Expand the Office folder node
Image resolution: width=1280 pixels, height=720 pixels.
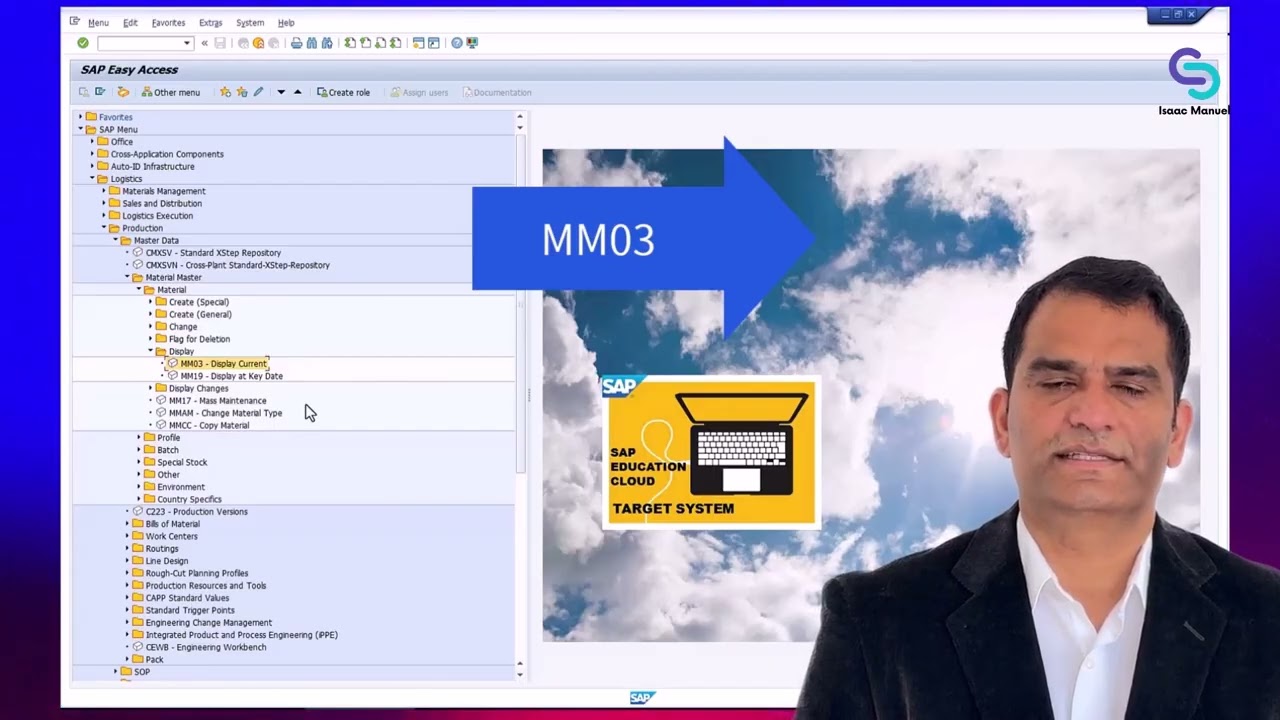point(92,142)
